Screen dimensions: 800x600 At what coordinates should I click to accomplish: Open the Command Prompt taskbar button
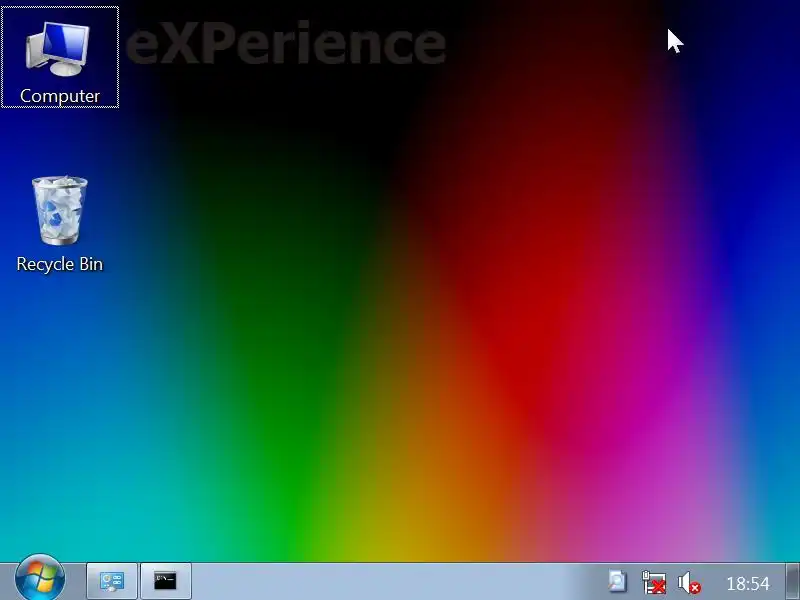click(165, 581)
